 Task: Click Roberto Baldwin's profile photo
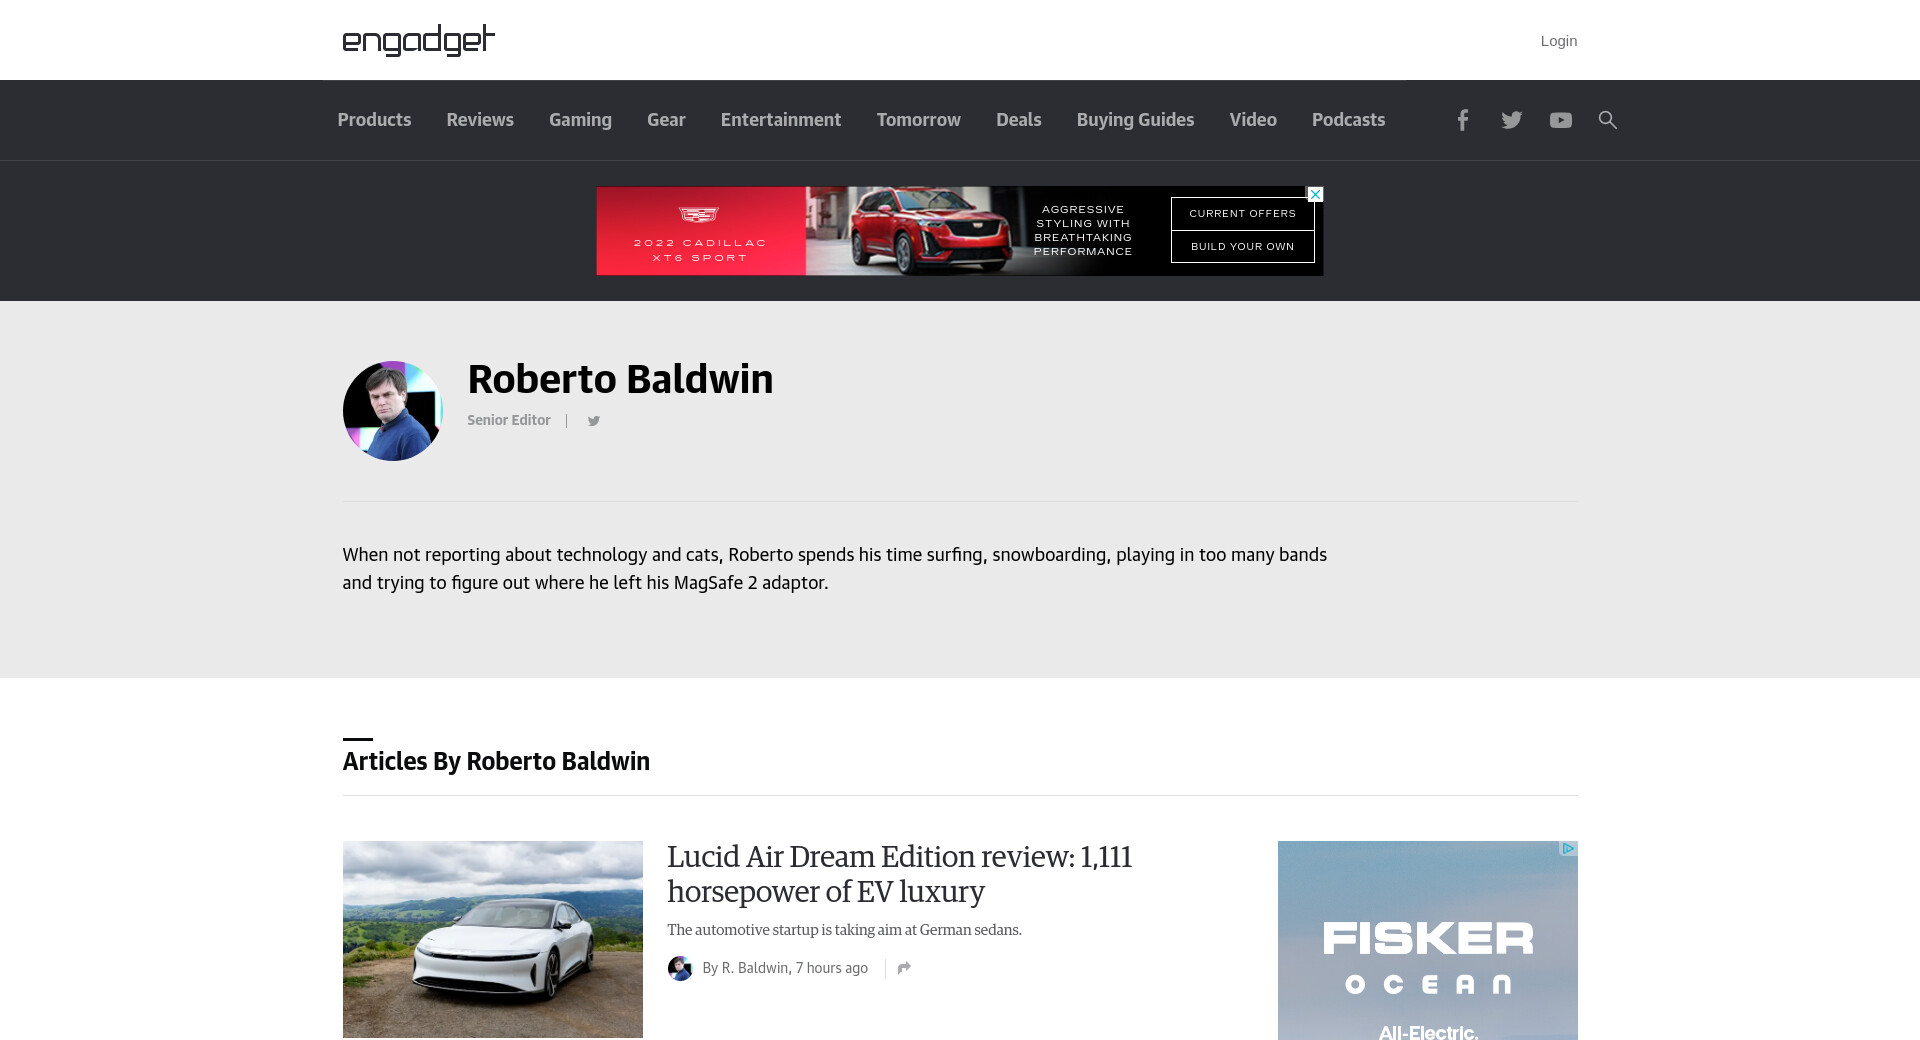(x=393, y=411)
